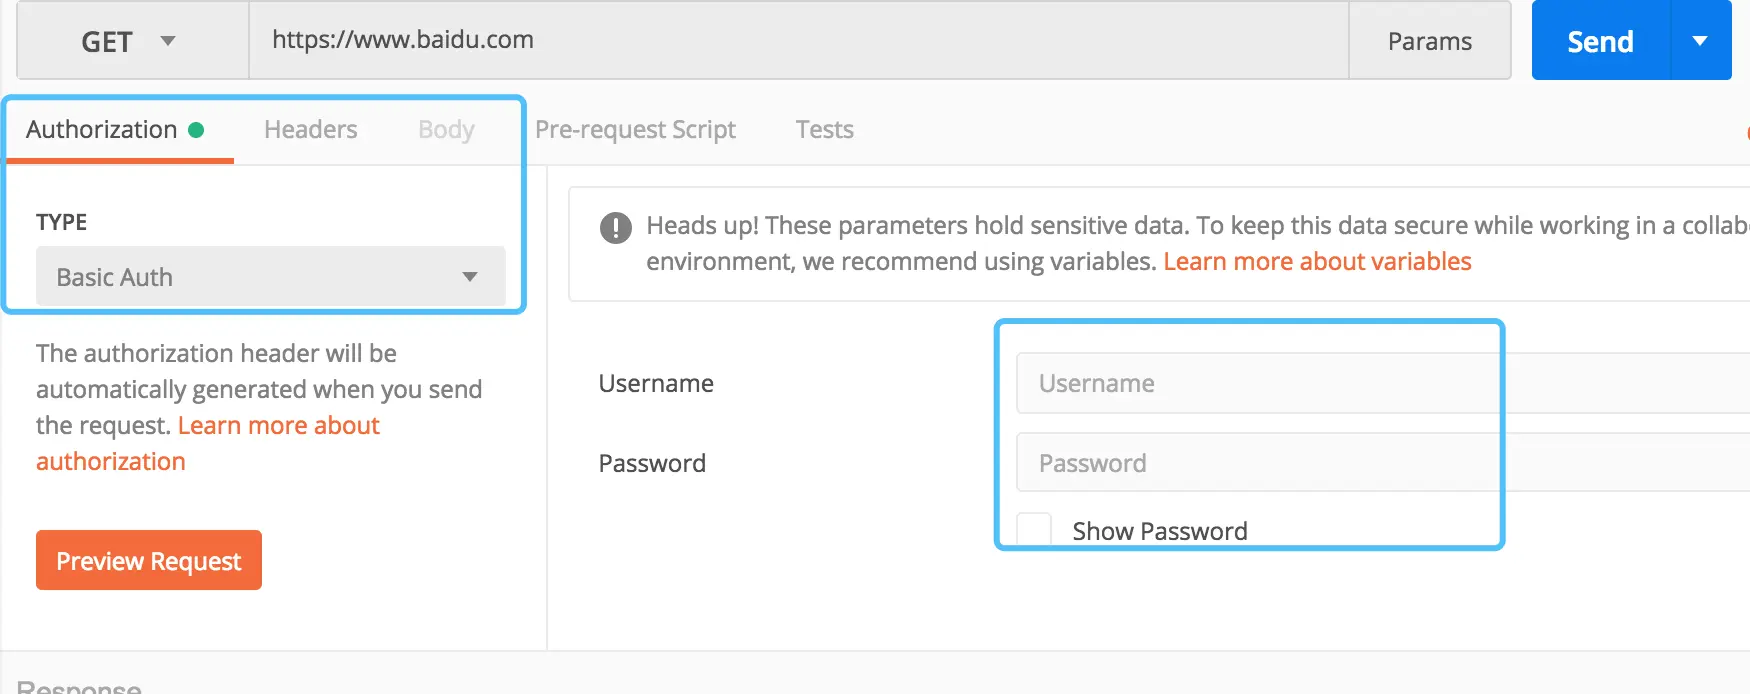Click the orange Preview Request button

coord(149,561)
